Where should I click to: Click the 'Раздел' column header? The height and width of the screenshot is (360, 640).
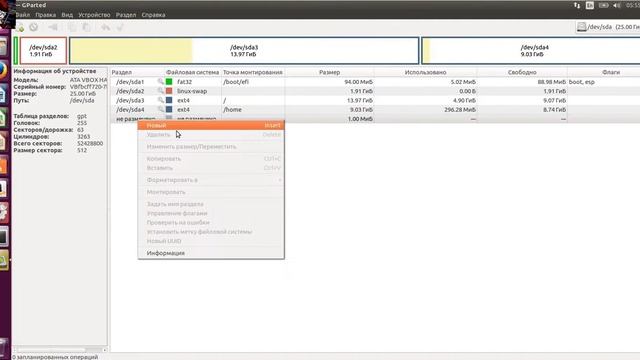(x=137, y=72)
